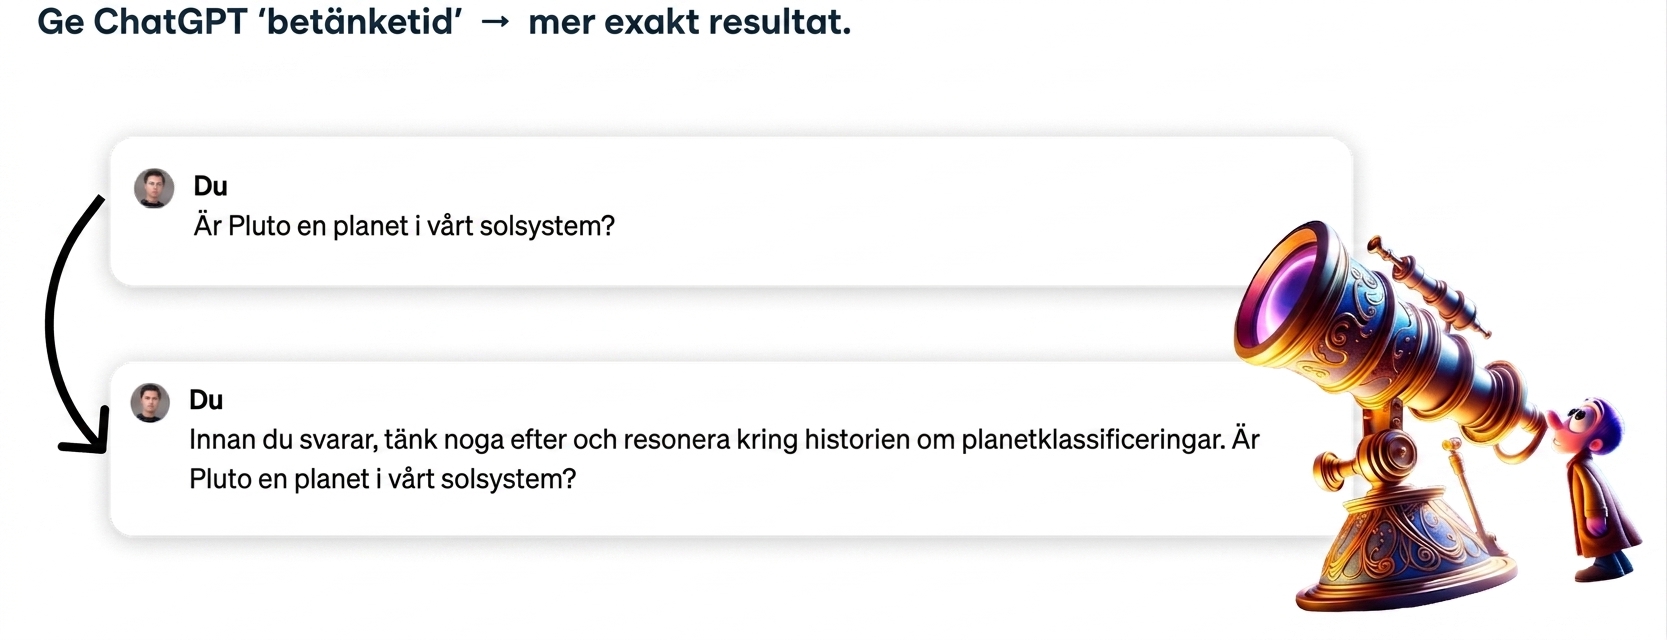Click the message 'Är Pluto en planet i vårt solsystem?'

404,226
